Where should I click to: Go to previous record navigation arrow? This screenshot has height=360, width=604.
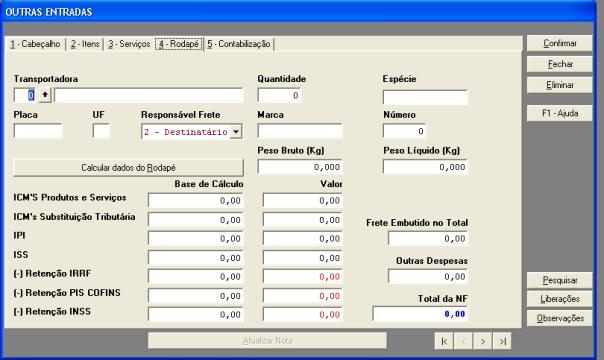tap(463, 341)
